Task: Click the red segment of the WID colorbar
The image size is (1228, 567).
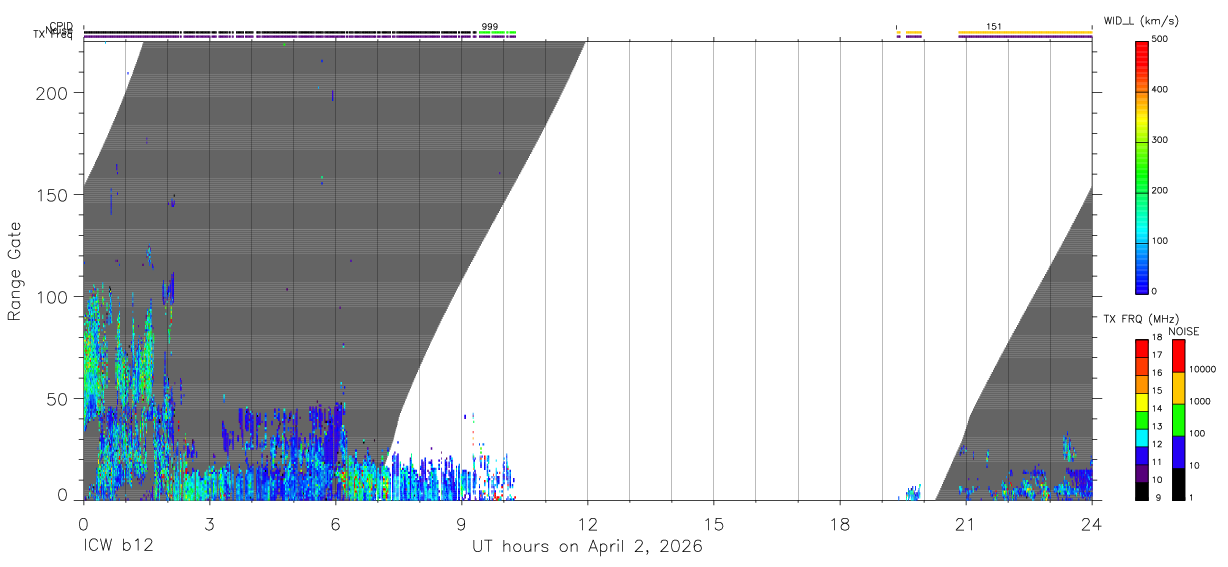Action: [1141, 66]
